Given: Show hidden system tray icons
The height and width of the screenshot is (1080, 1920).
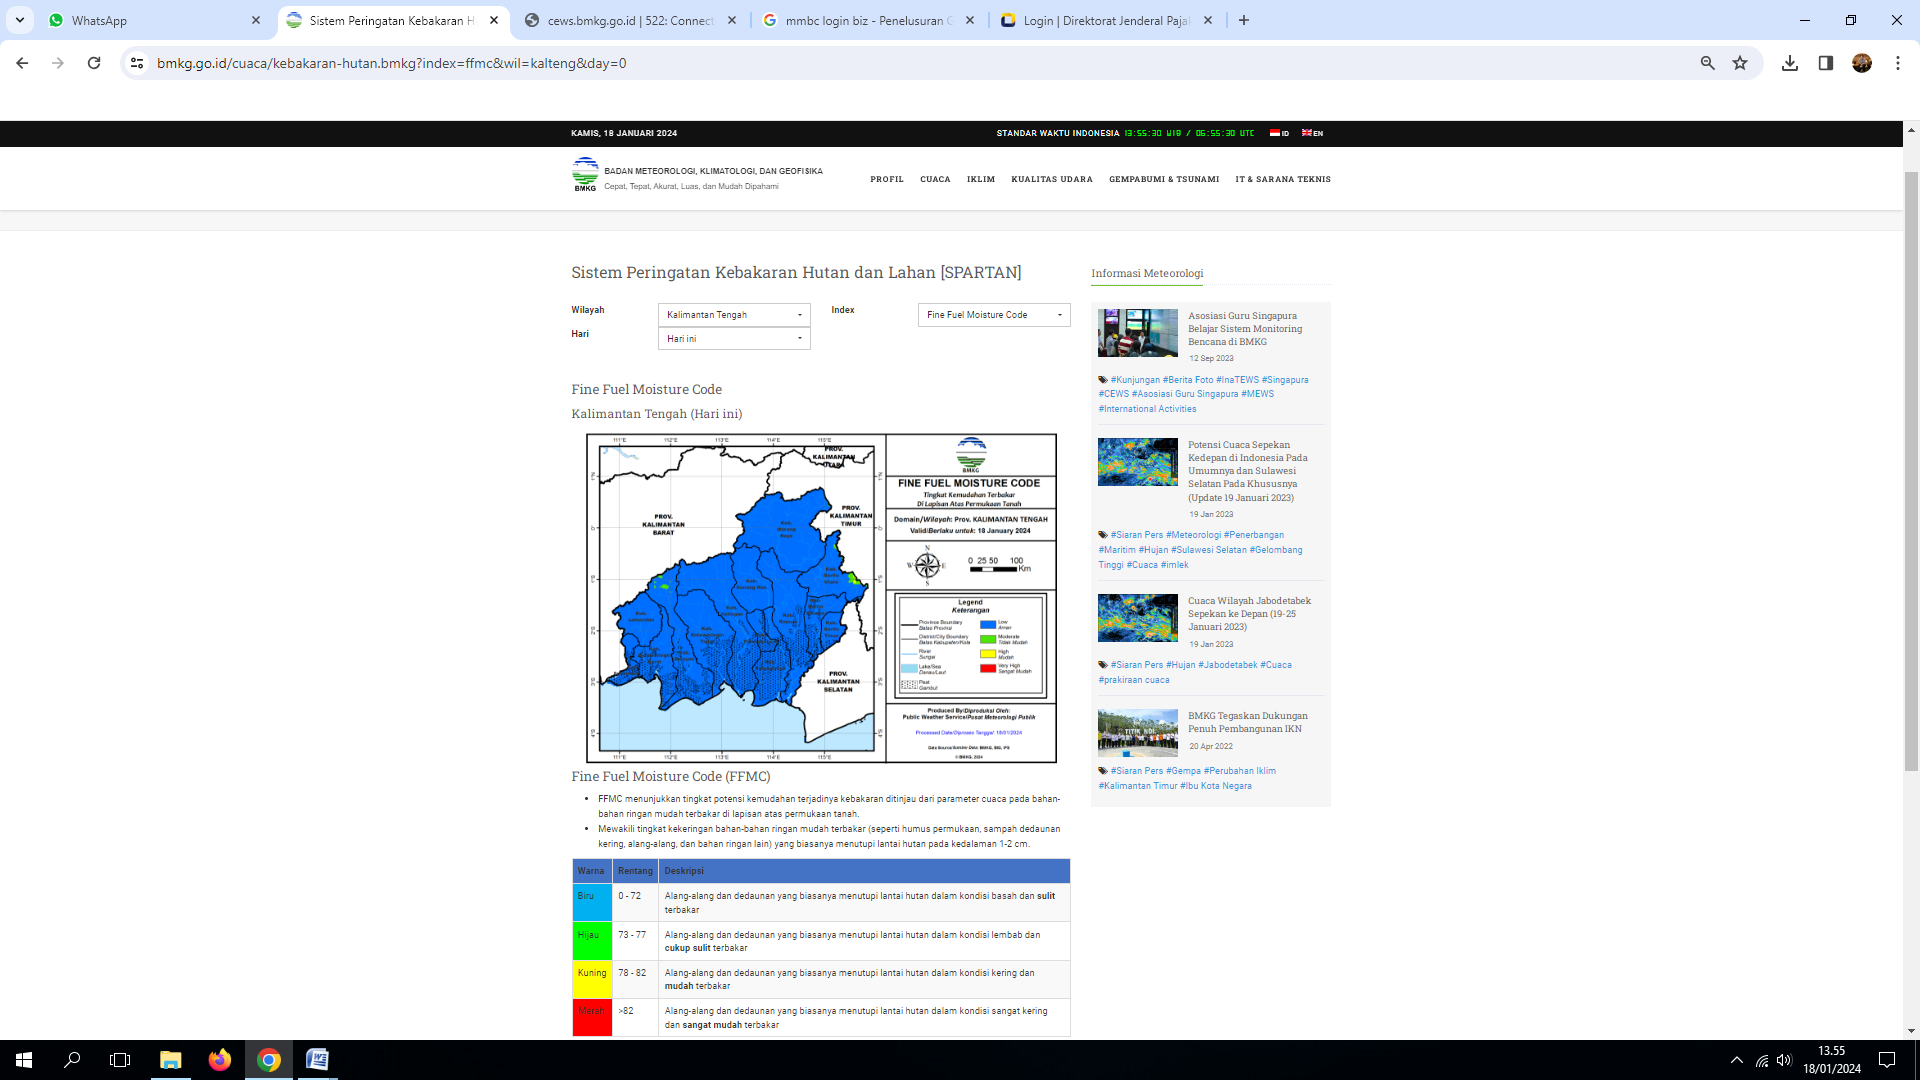Looking at the screenshot, I should [1737, 1060].
